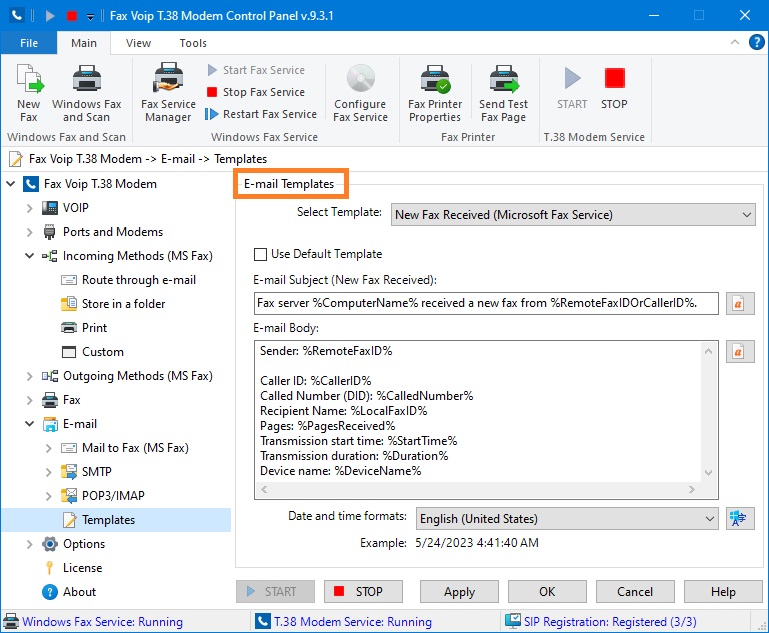Click ribbon START T.38 Modem Service
Image resolution: width=769 pixels, height=633 pixels.
point(572,88)
